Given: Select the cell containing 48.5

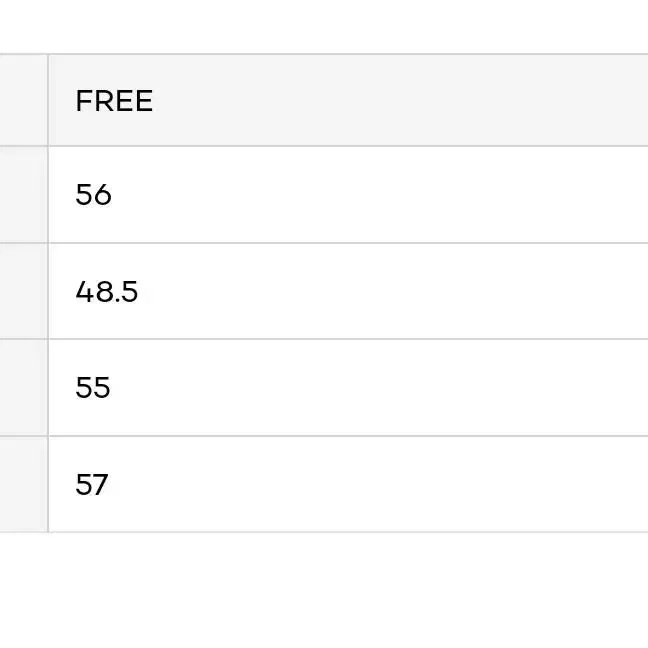Looking at the screenshot, I should click(348, 291).
